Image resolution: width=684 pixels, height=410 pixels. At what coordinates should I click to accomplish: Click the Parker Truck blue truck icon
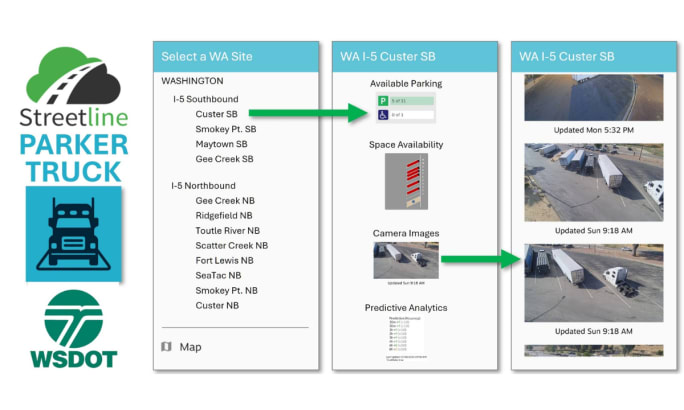pos(73,234)
